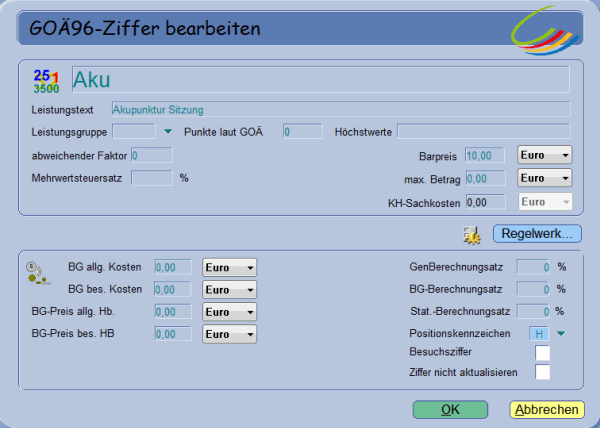Click the Höchstwerte input field

pos(483,131)
